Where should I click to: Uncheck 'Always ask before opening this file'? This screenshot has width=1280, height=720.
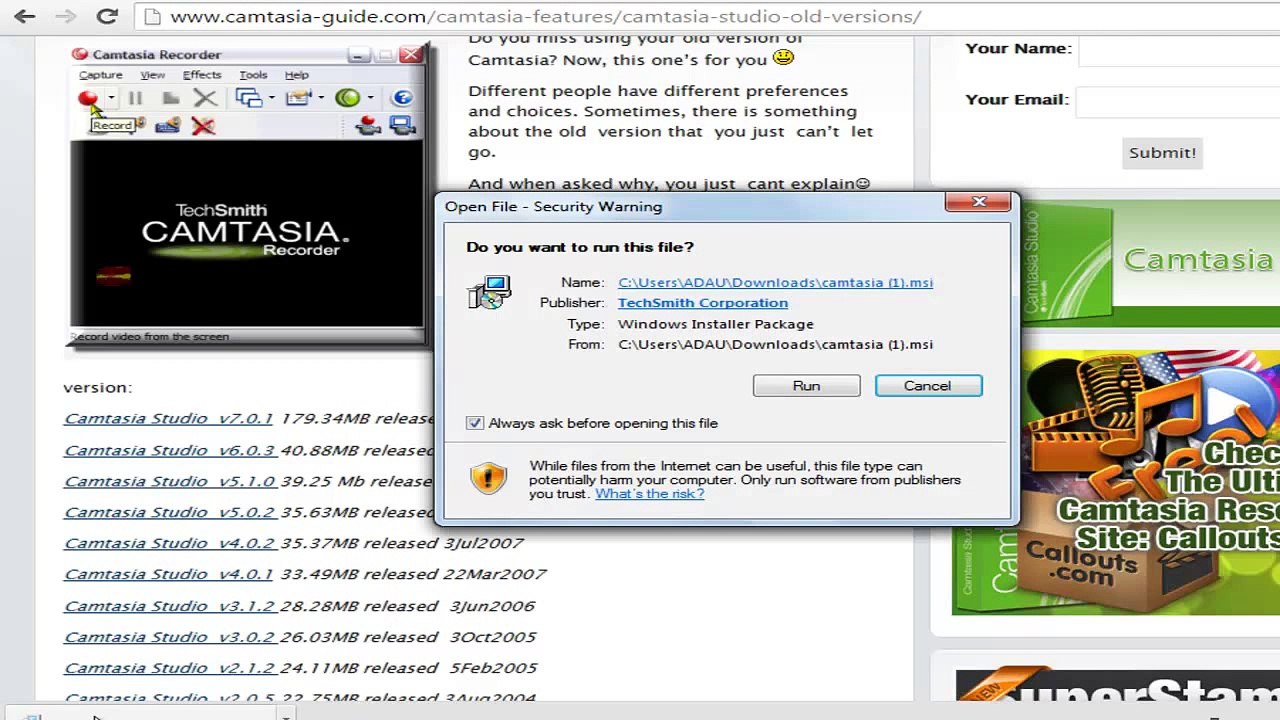pos(475,423)
